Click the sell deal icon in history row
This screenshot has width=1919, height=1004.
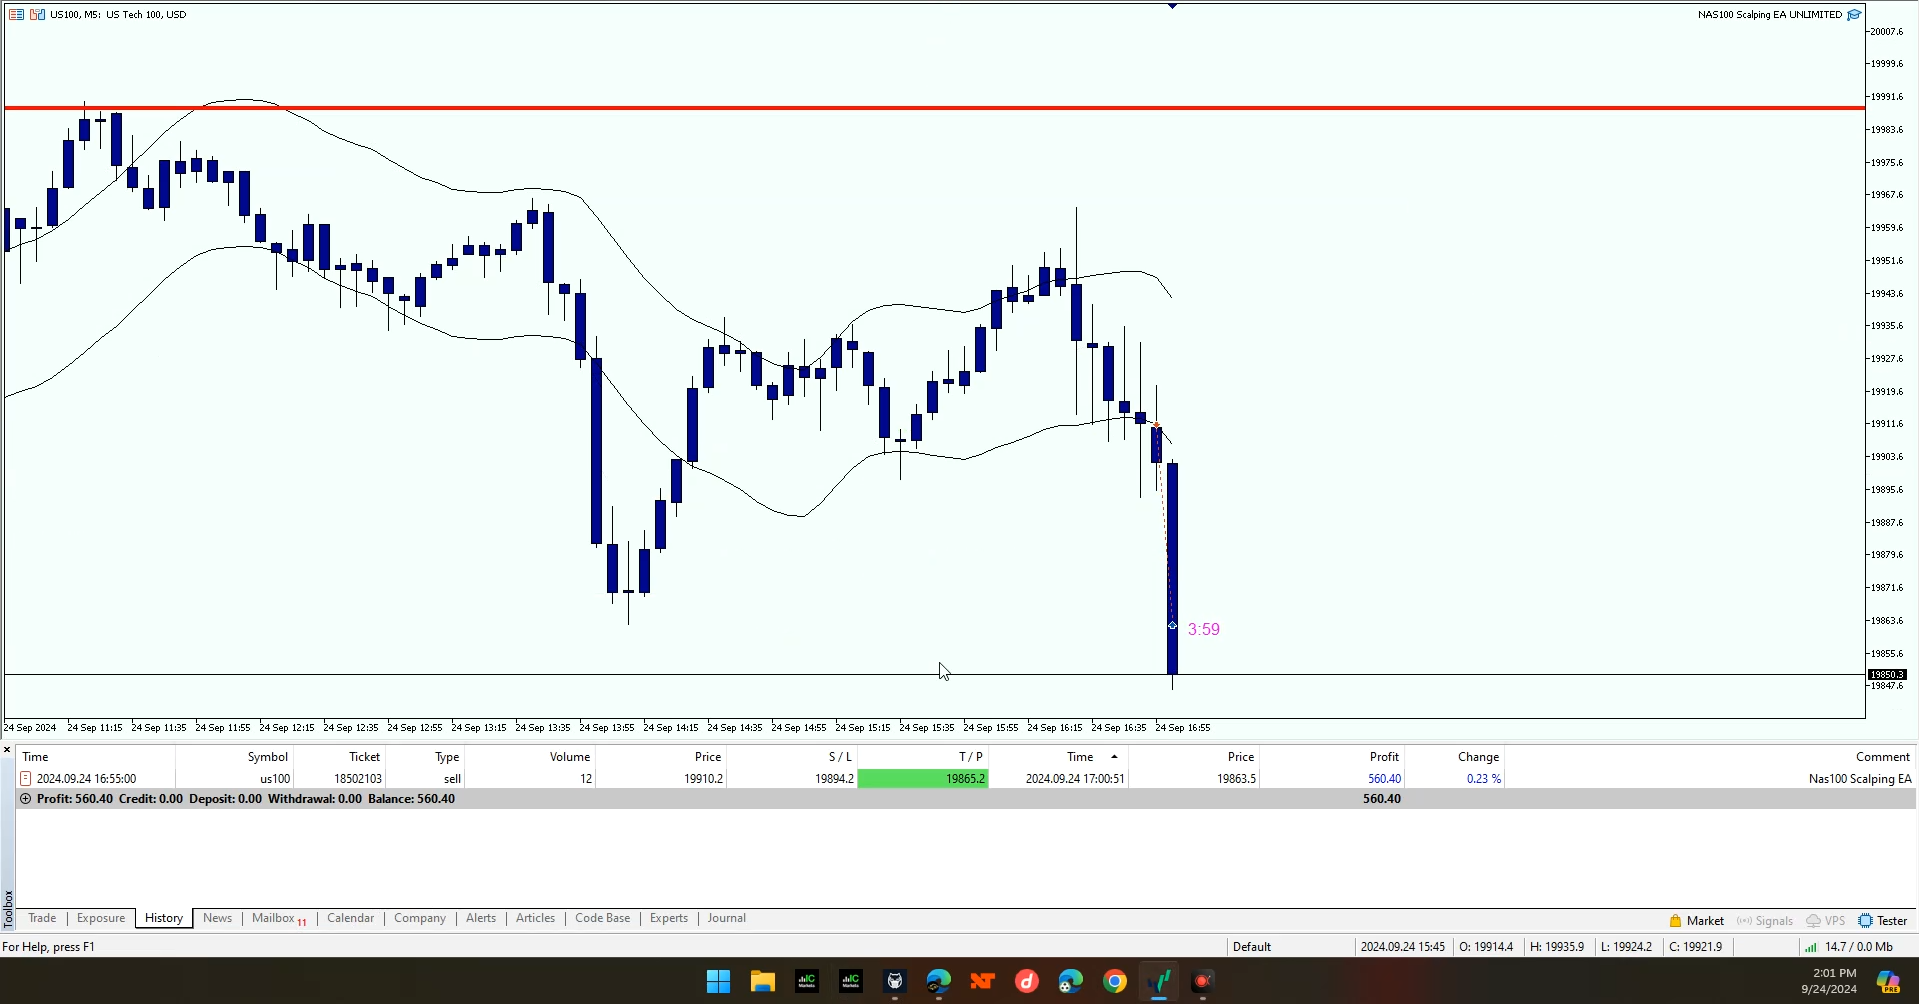pyautogui.click(x=26, y=778)
